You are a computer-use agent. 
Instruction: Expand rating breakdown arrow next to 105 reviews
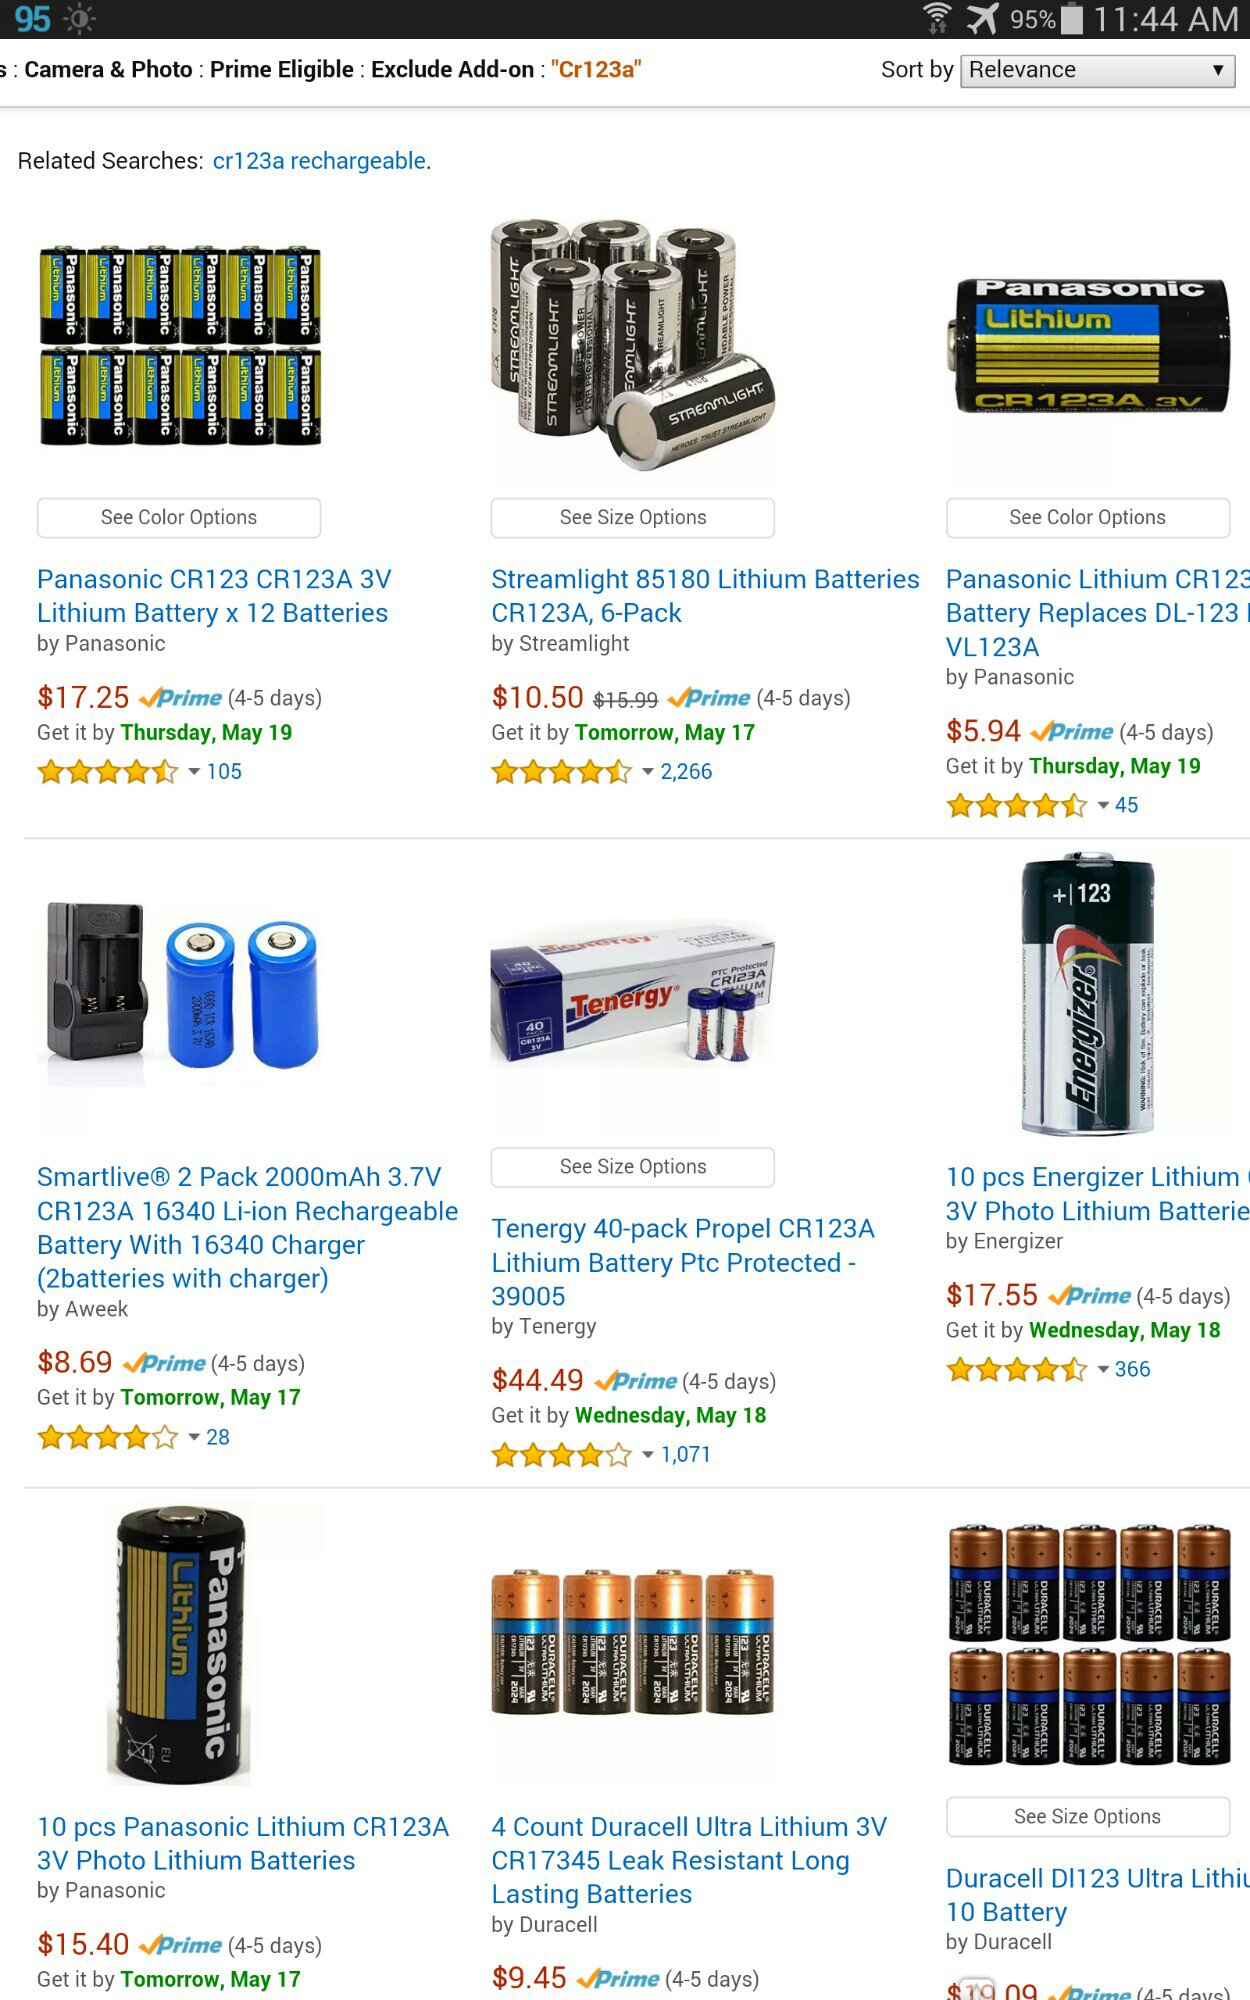tap(194, 771)
